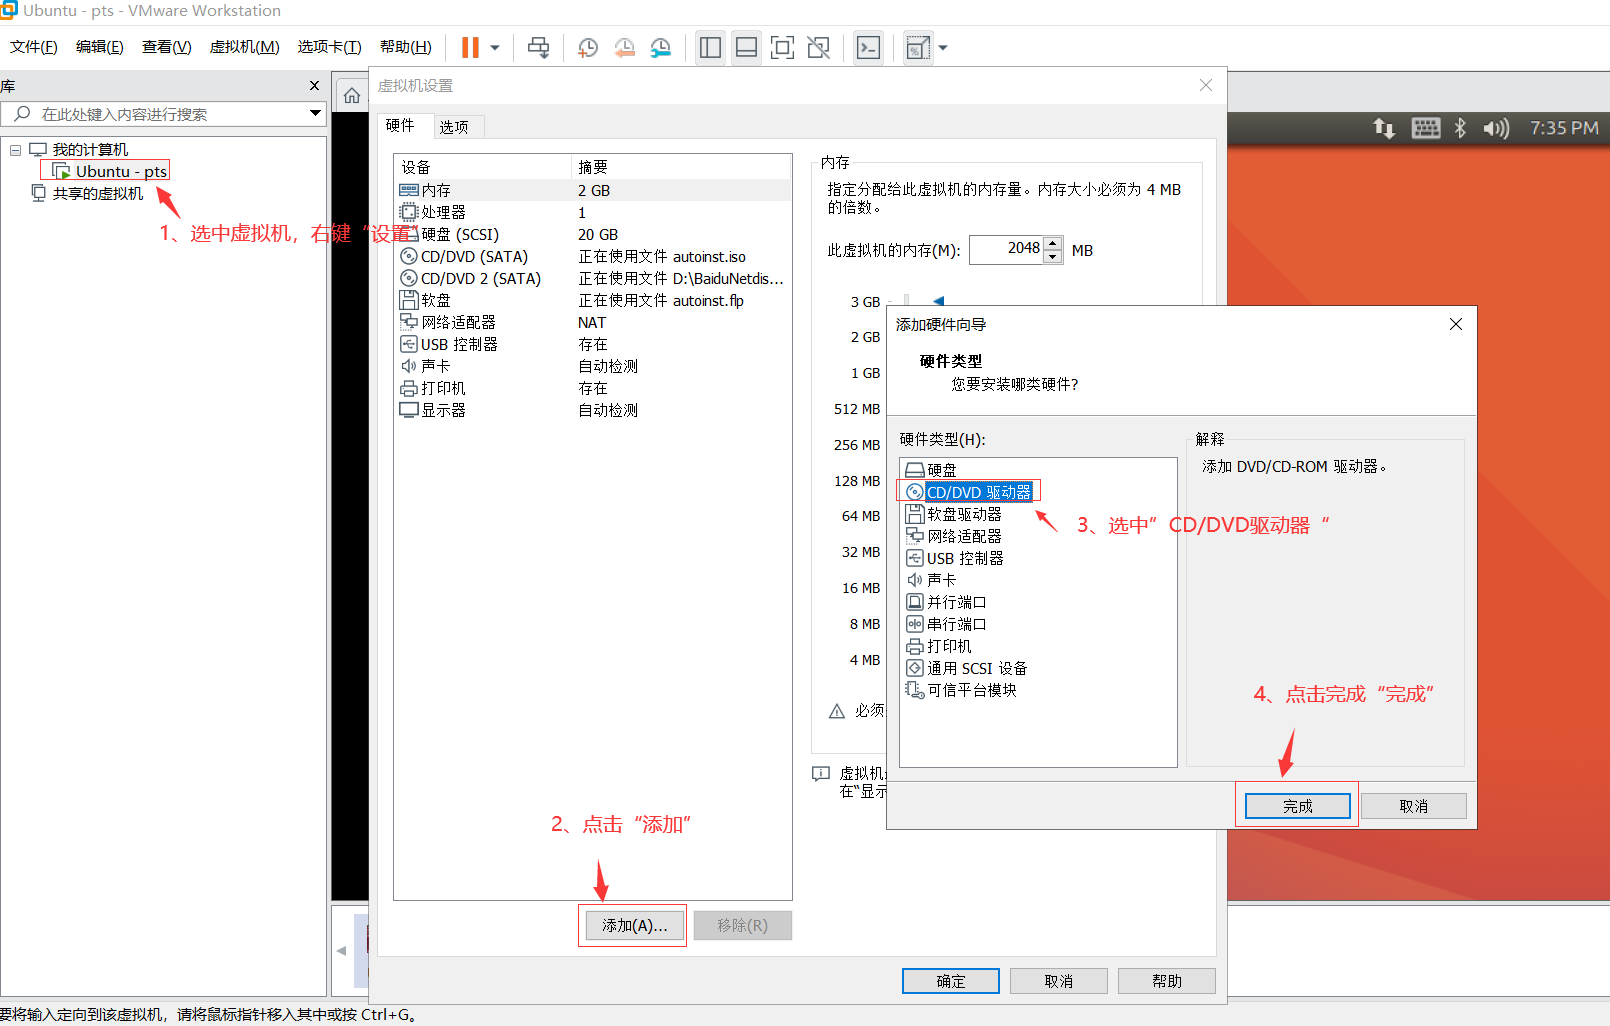The height and width of the screenshot is (1026, 1610).
Task: Open the Ubuntu sound indicator in the guest
Action: 1497,128
